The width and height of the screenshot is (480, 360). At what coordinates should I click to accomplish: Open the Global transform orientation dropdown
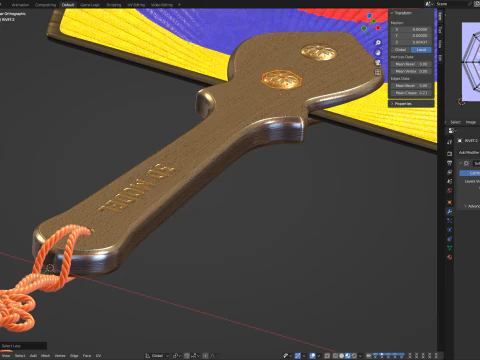tap(157, 356)
